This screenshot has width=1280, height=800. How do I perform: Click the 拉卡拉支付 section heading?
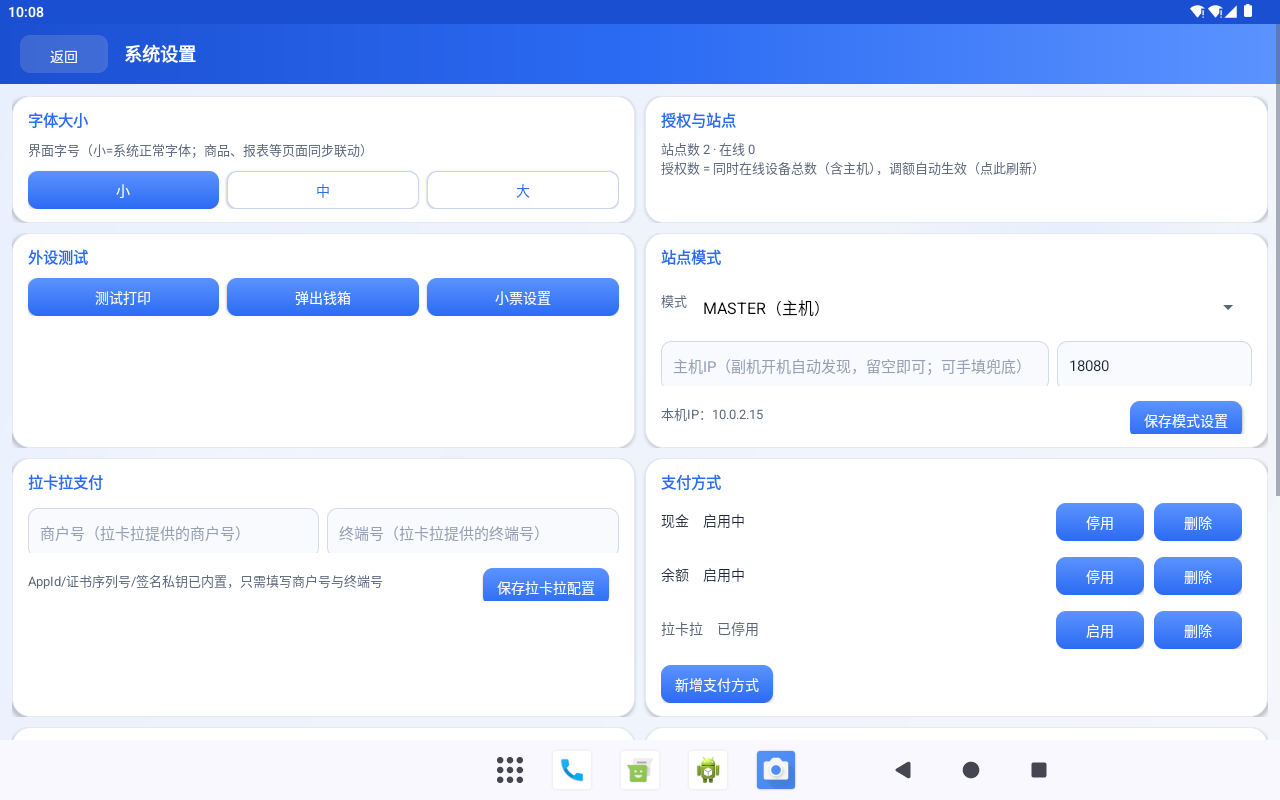[65, 482]
